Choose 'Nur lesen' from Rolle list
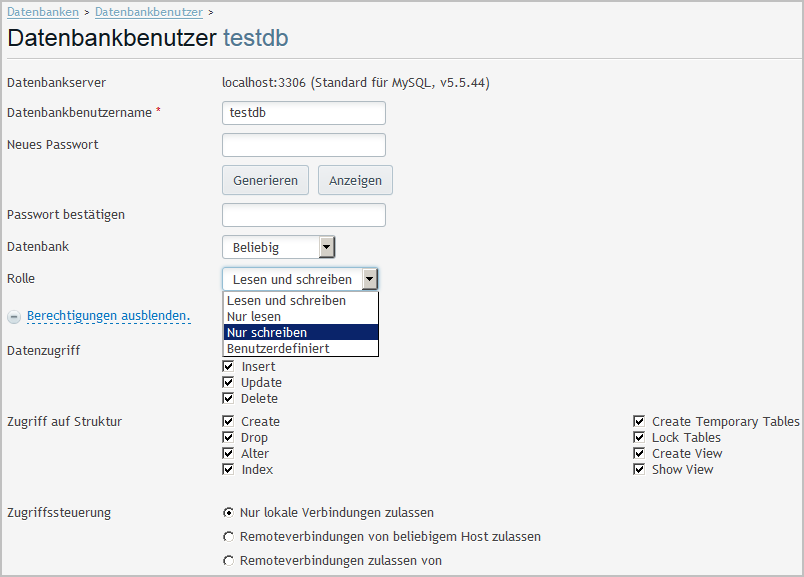The height and width of the screenshot is (577, 804). point(301,316)
